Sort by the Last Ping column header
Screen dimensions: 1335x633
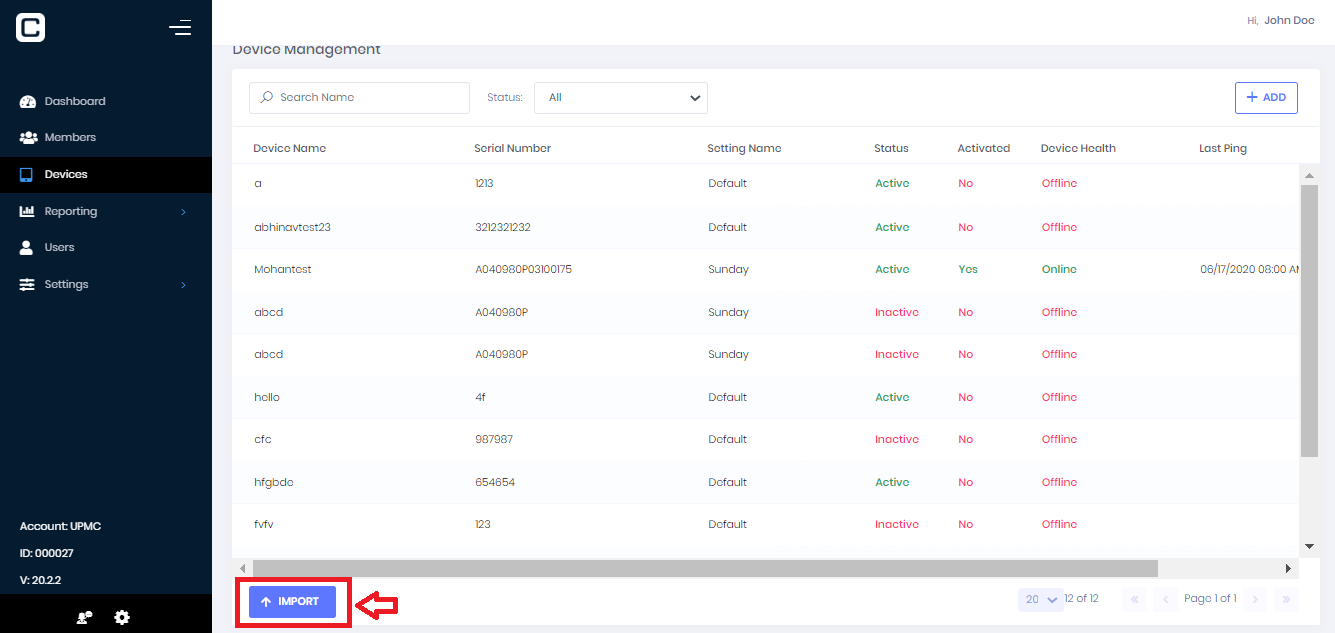[x=1223, y=148]
